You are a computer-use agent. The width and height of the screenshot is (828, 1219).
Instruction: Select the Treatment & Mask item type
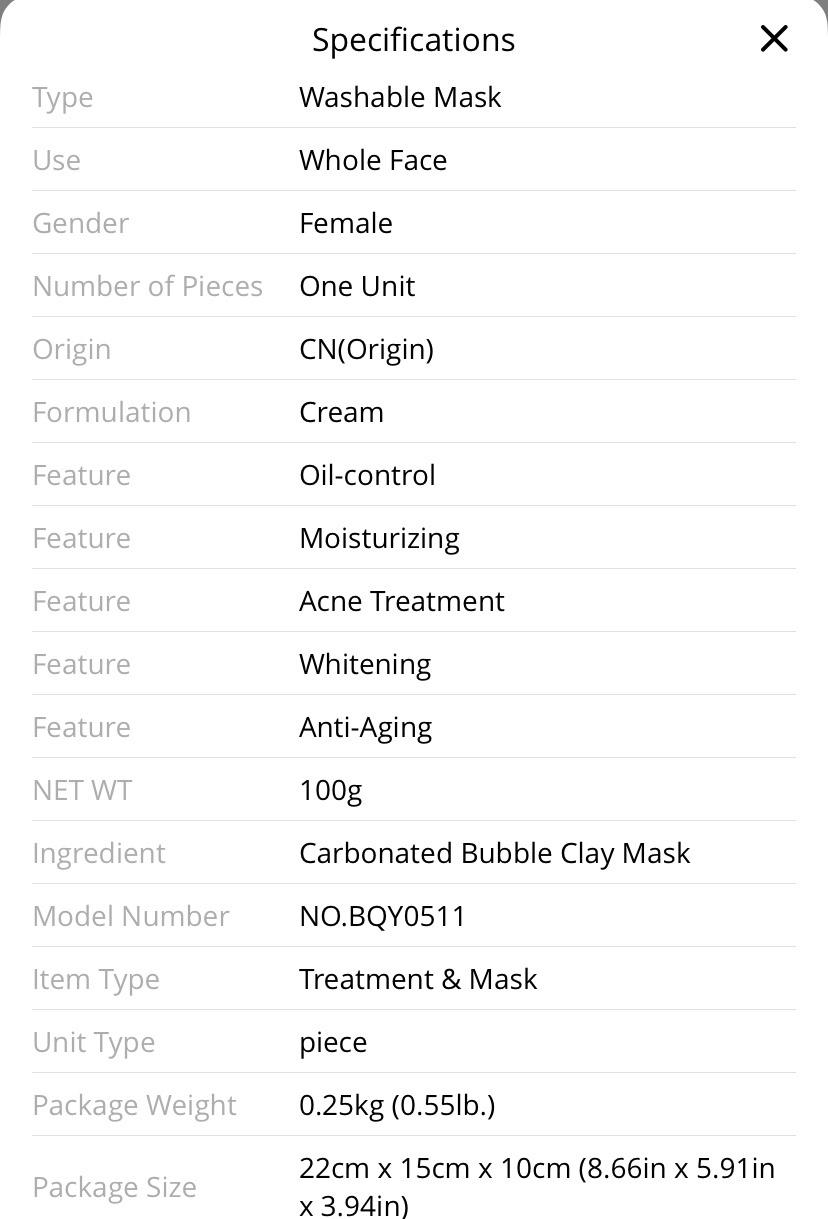418,979
